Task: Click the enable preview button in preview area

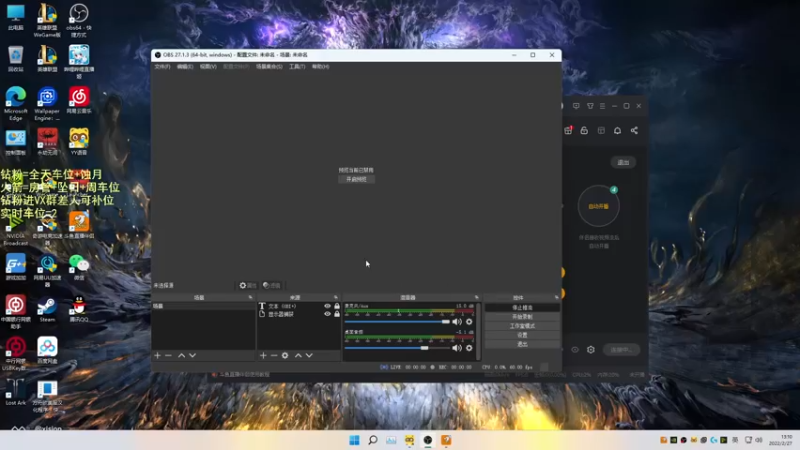Action: [x=356, y=179]
